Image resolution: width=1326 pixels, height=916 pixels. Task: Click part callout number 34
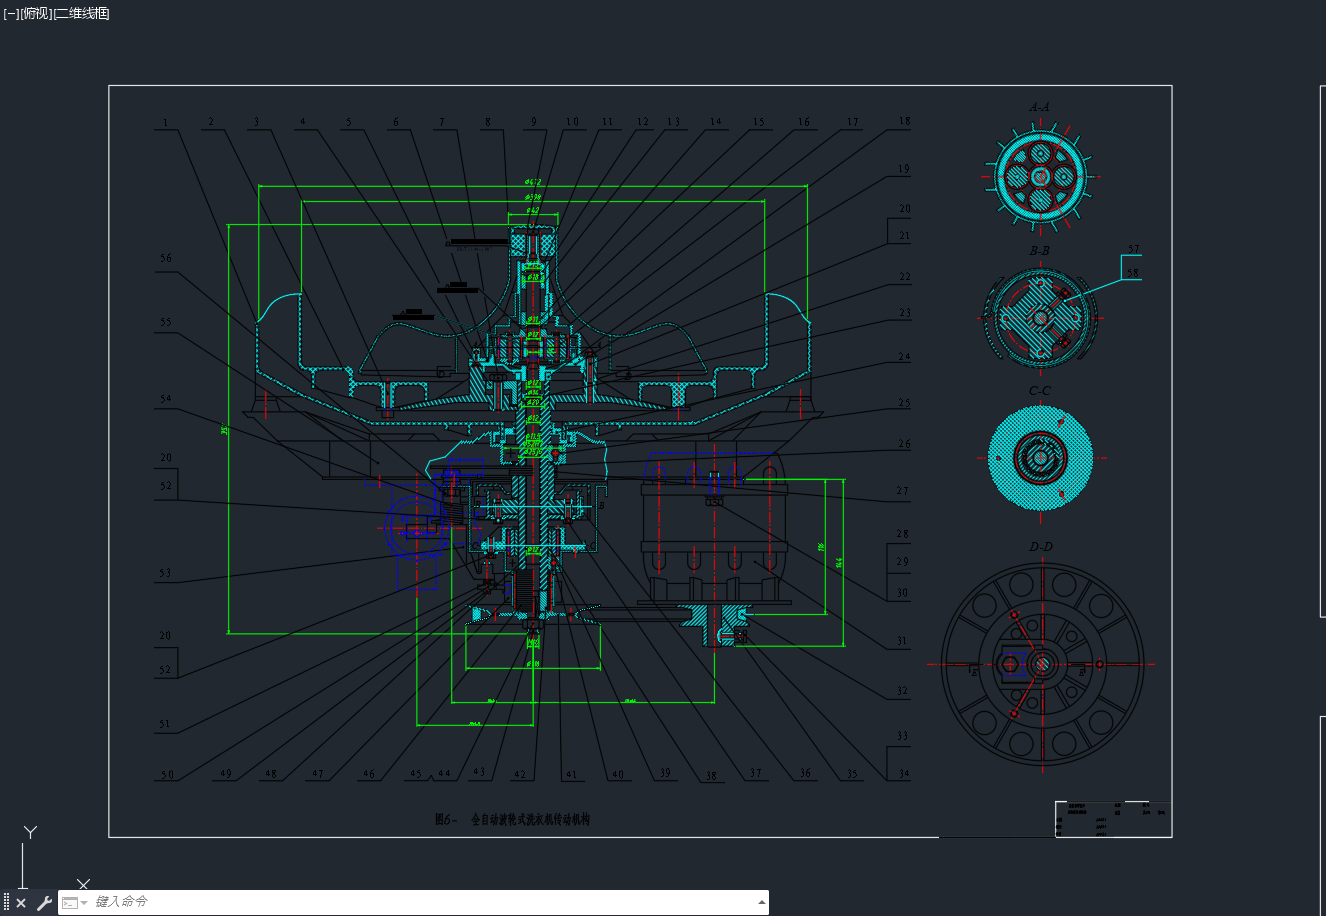(903, 773)
